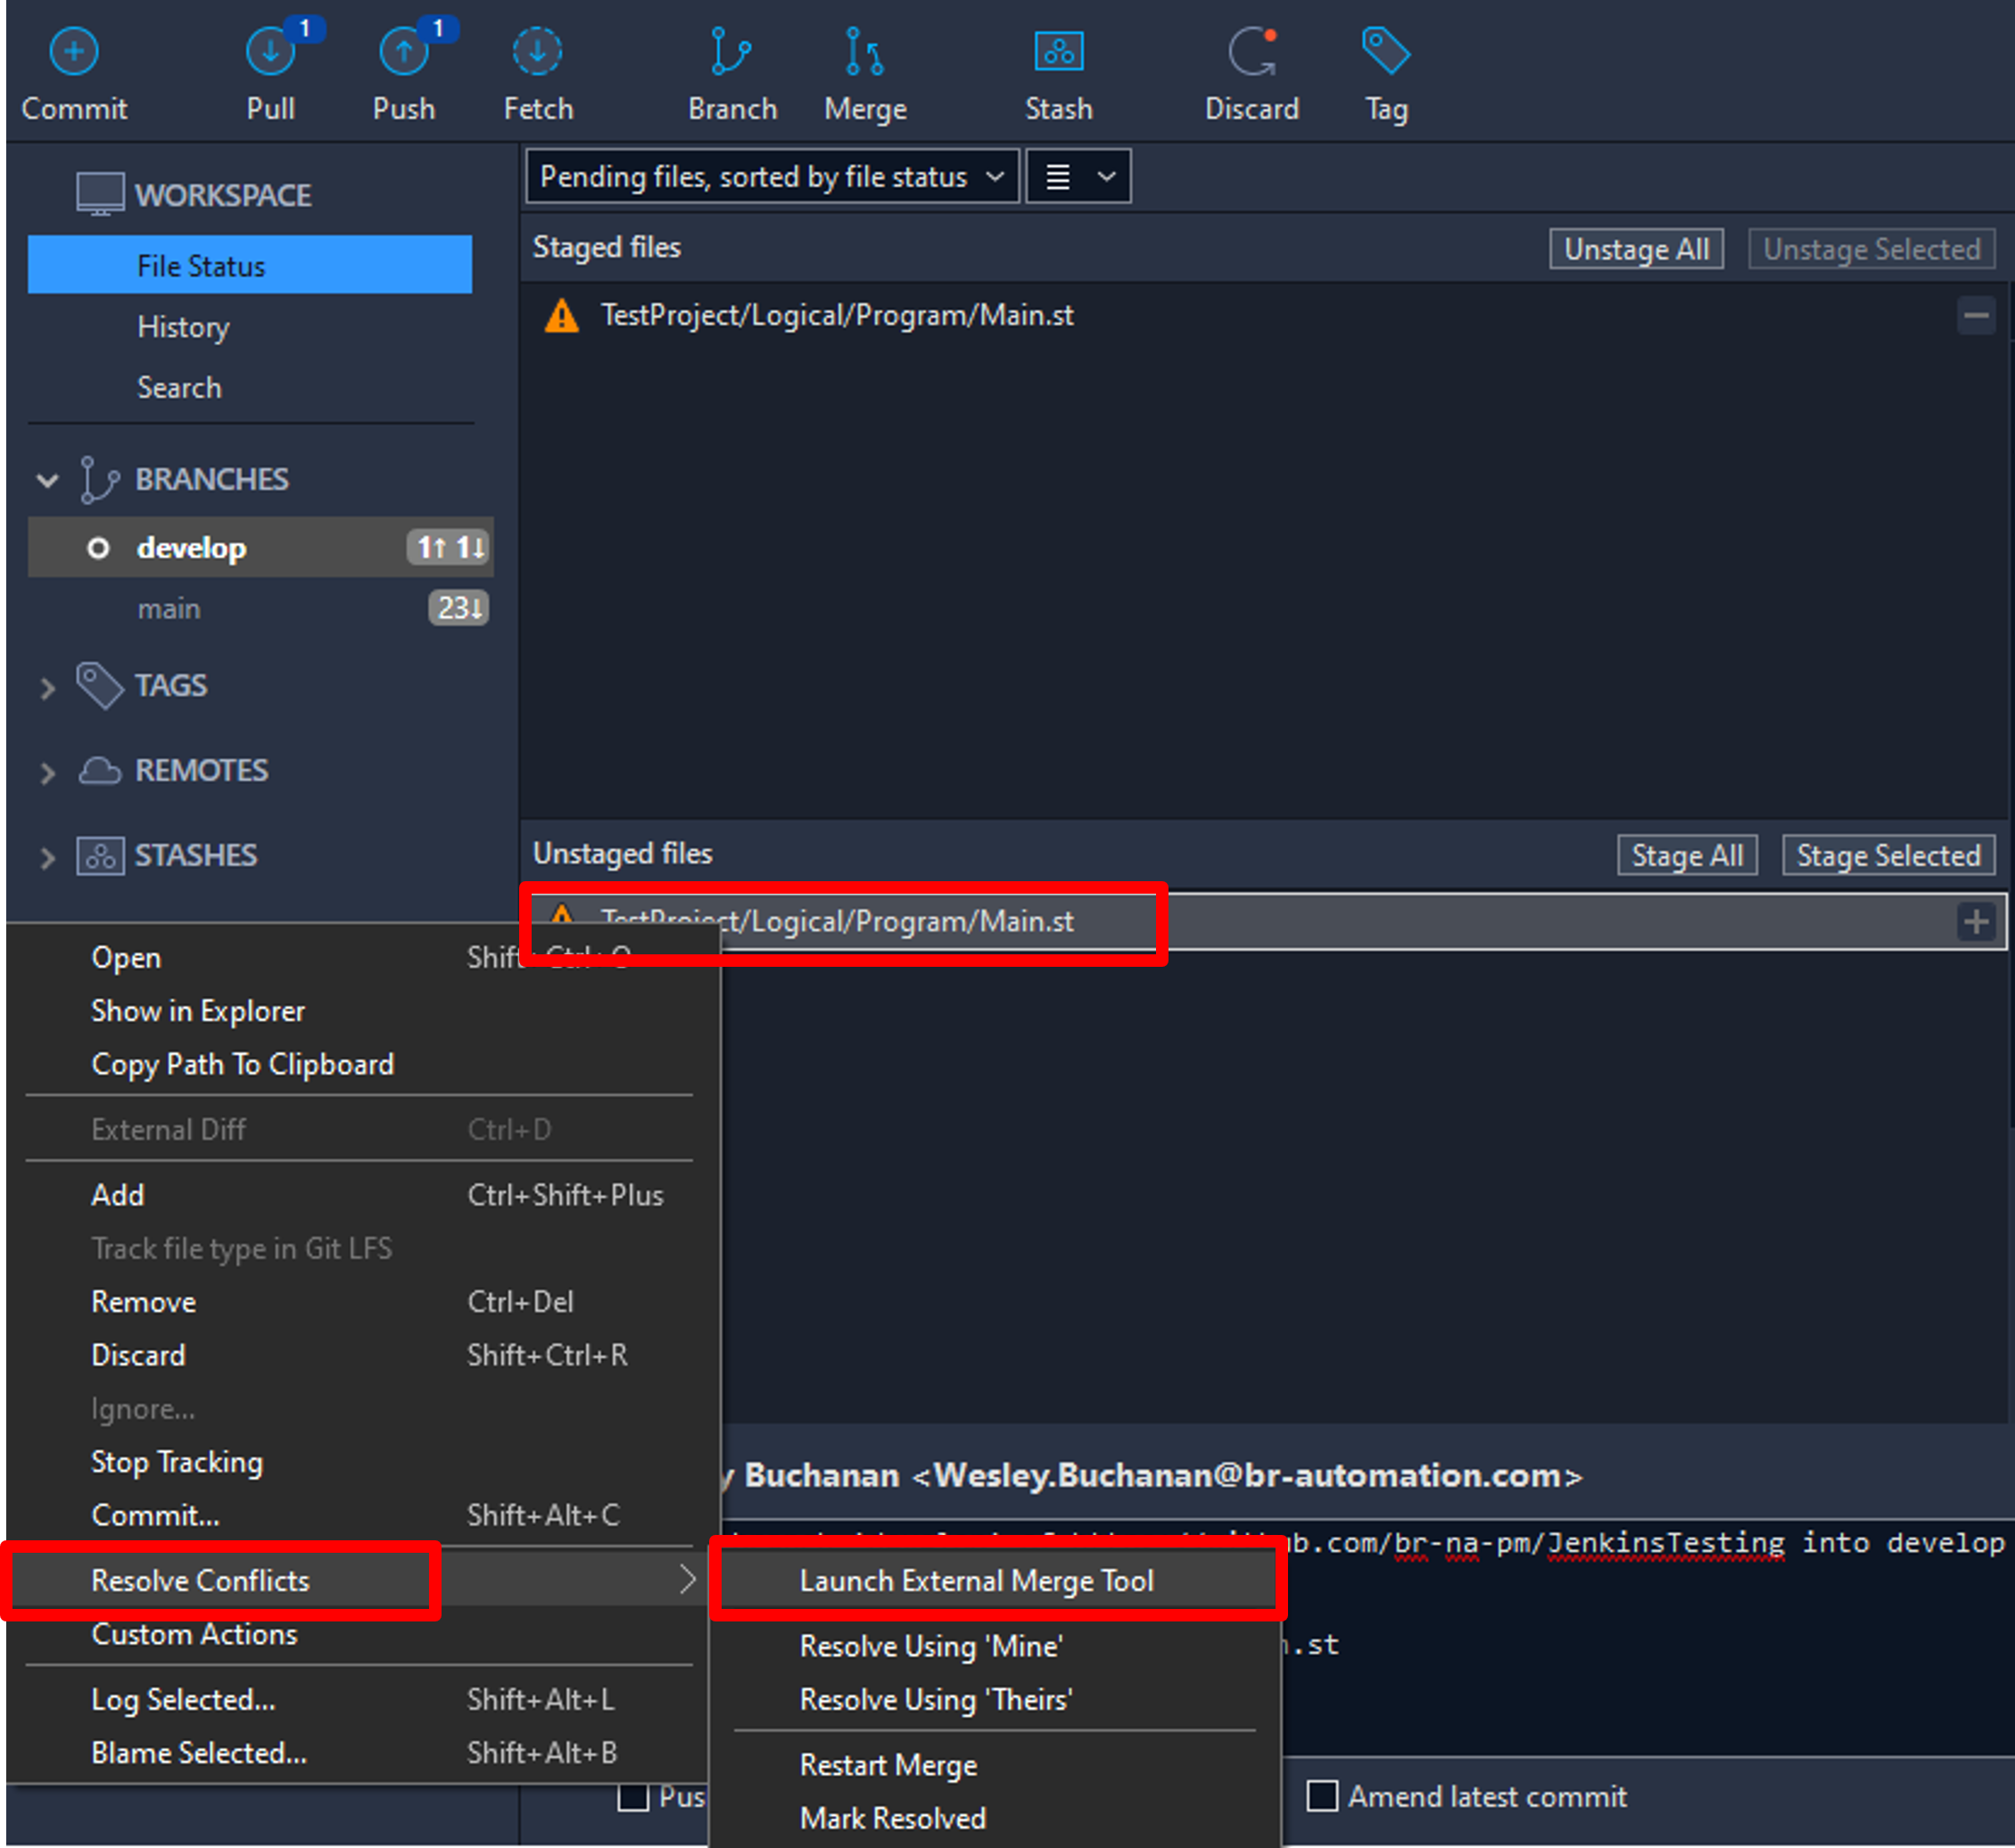This screenshot has height=1848, width=2015.
Task: Expand the Stashes section
Action: (47, 858)
